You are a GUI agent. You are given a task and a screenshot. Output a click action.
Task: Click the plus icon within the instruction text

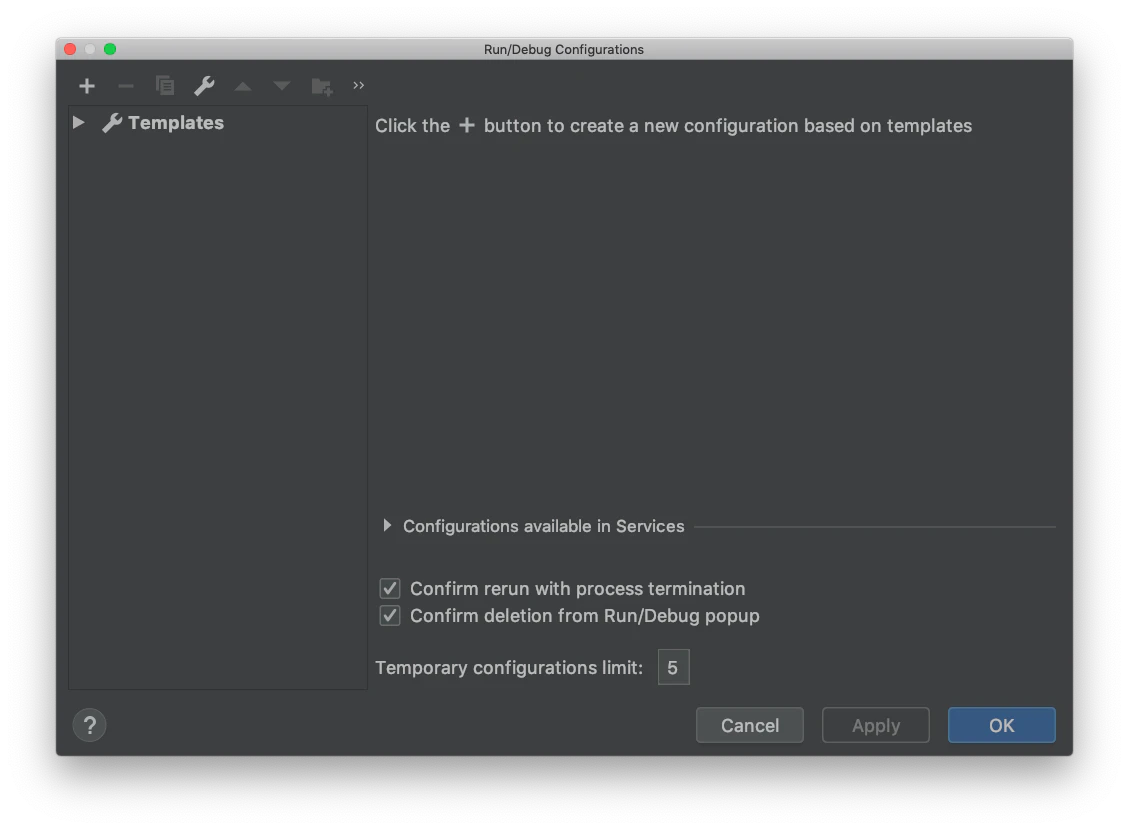[466, 125]
